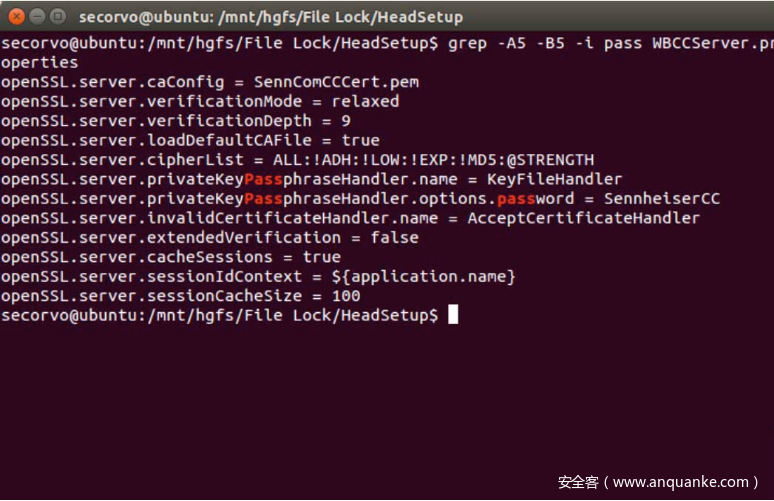Viewport: 774px width, 501px height.
Task: Click the KeyFileHandler value
Action: point(554,179)
